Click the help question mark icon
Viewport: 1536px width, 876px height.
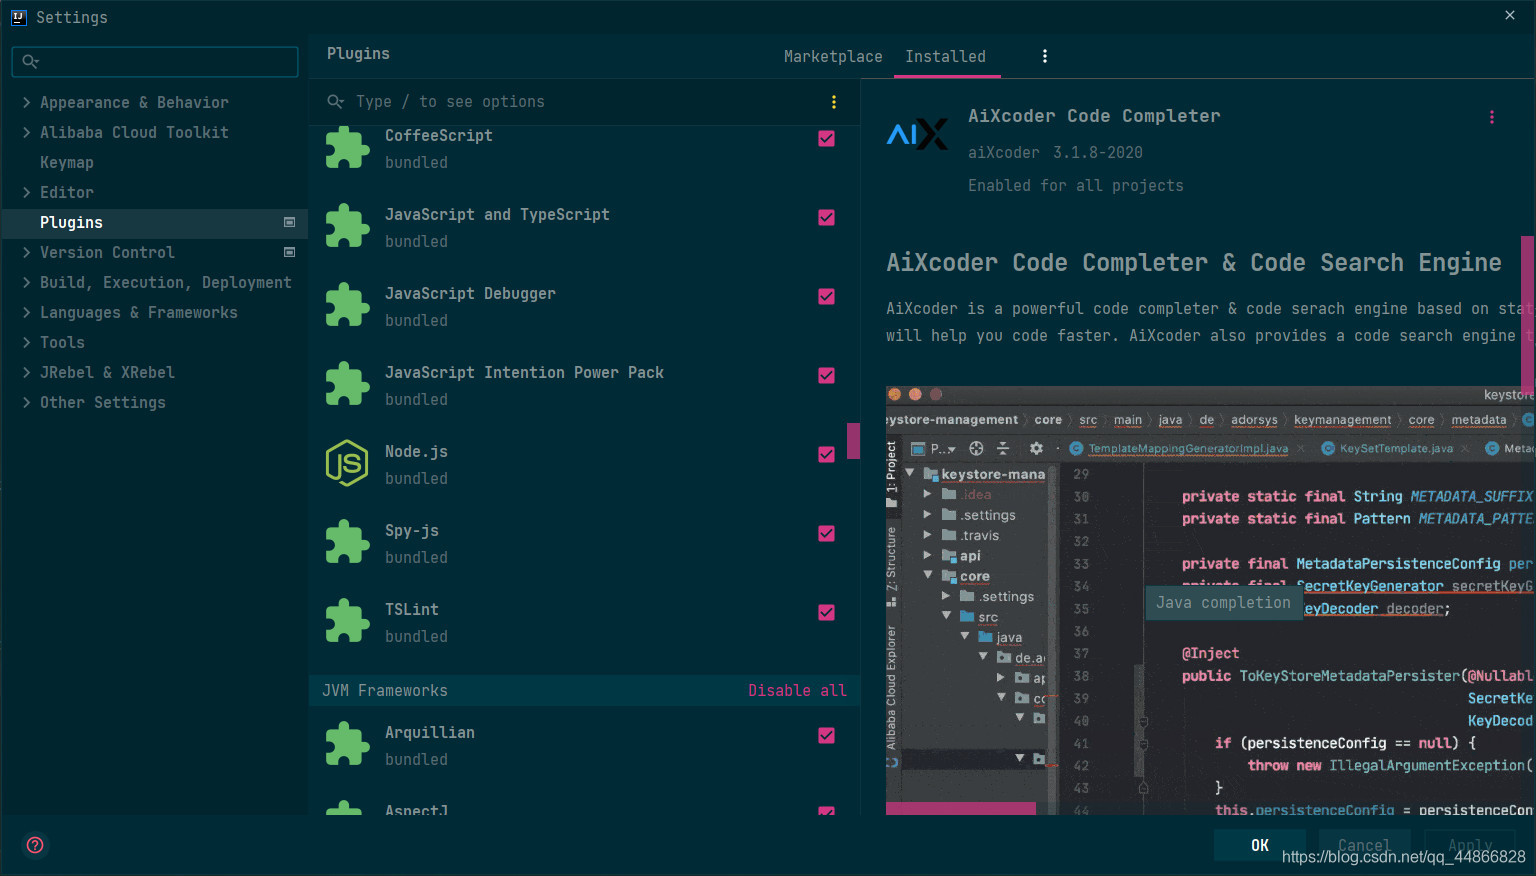point(35,845)
